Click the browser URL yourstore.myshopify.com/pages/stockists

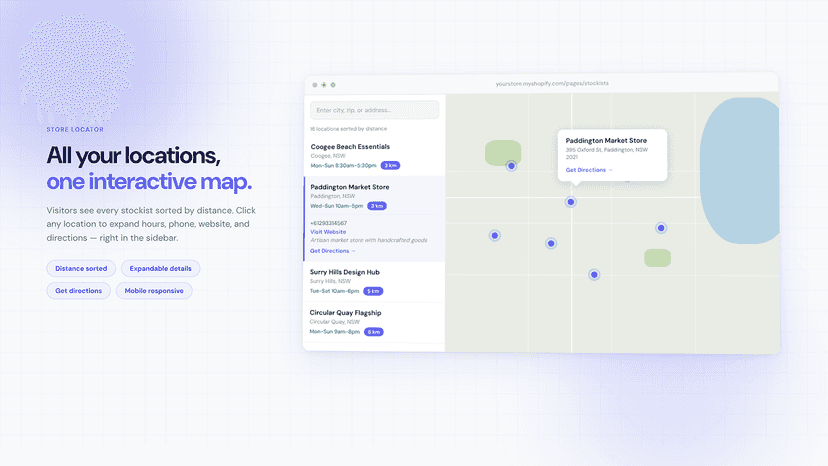pos(552,83)
